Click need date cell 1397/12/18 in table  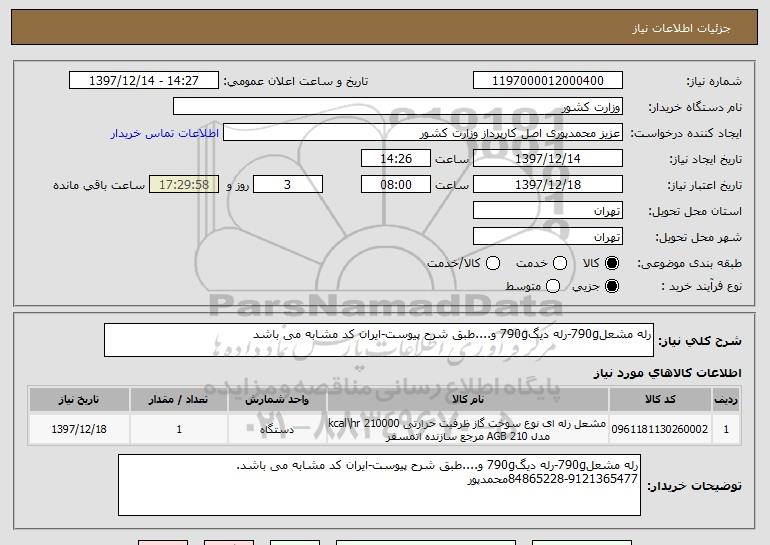tap(79, 430)
